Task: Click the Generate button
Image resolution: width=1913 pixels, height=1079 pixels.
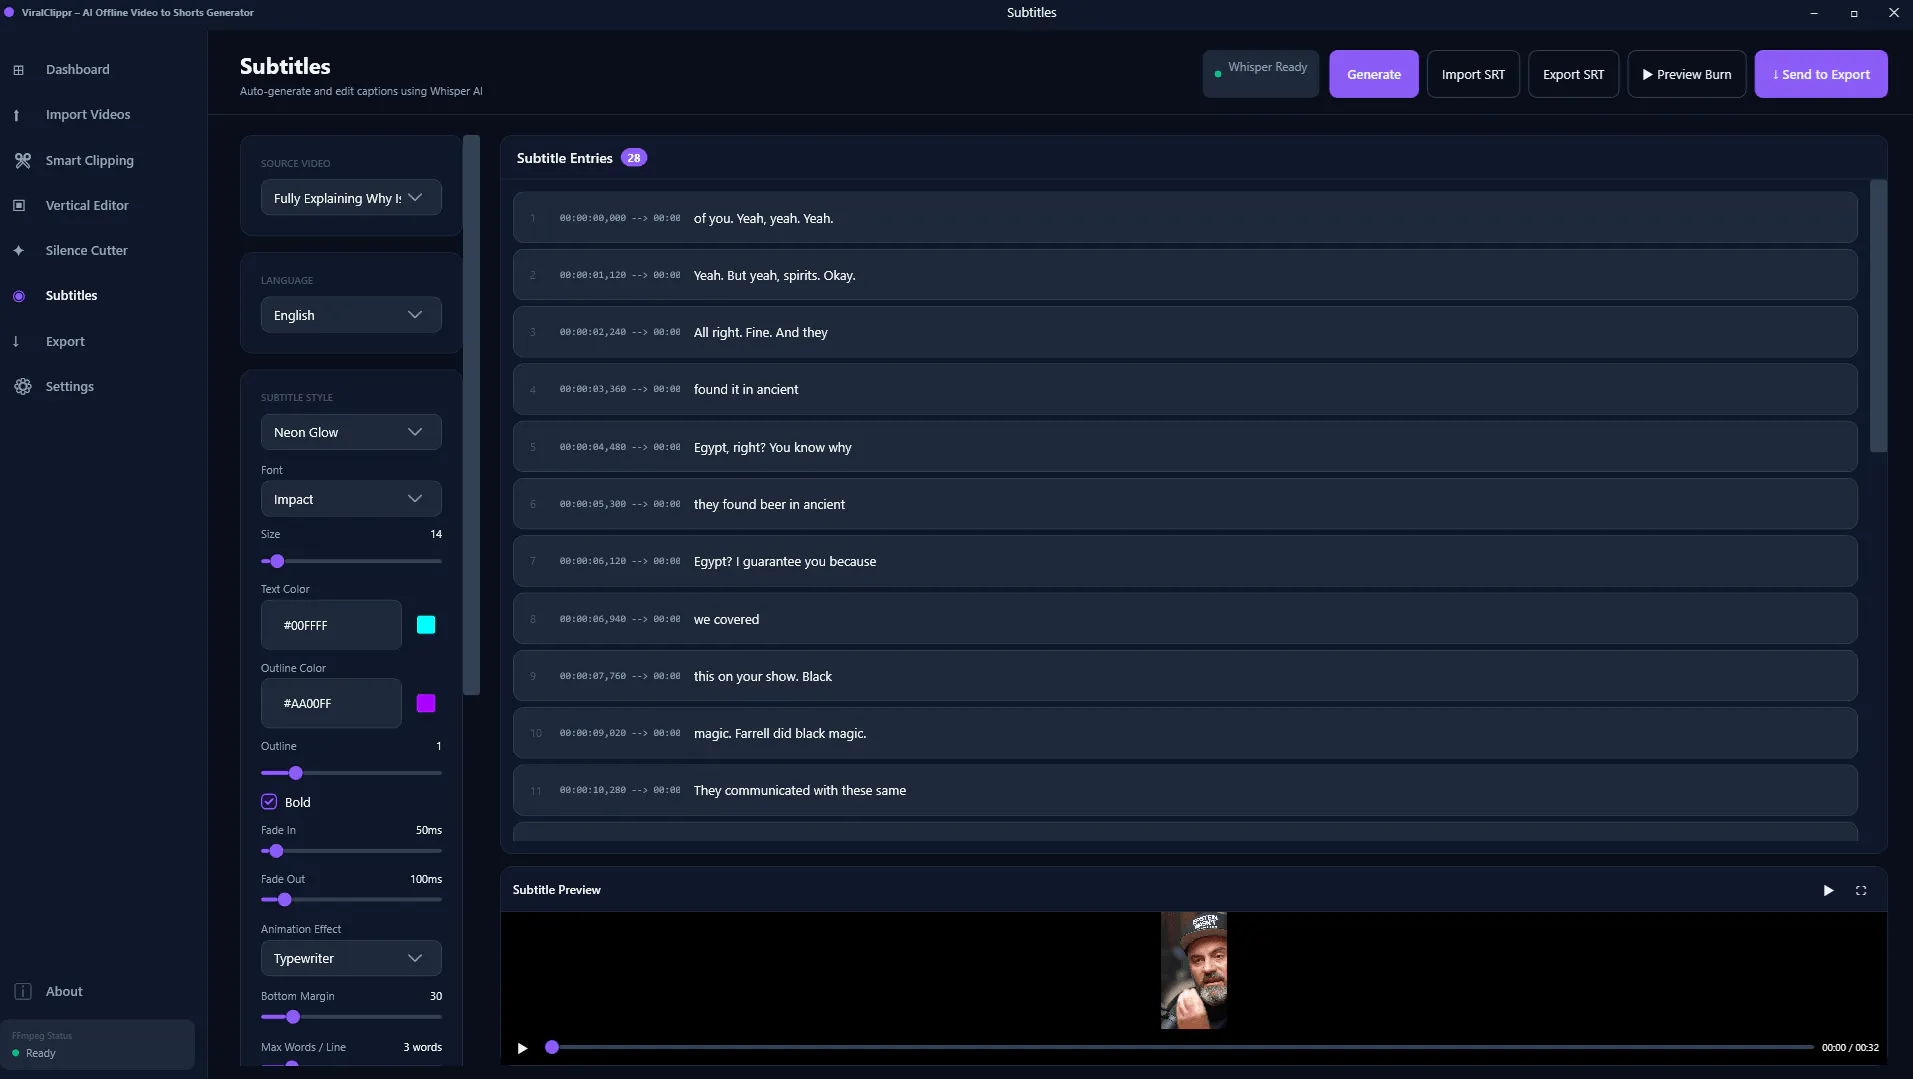Action: click(1373, 74)
